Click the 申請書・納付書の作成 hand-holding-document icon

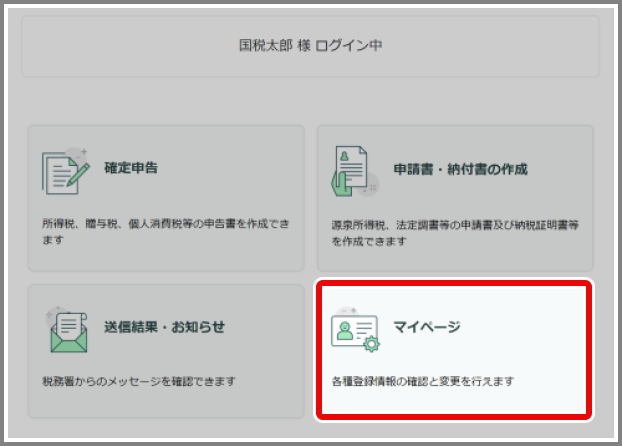(355, 171)
